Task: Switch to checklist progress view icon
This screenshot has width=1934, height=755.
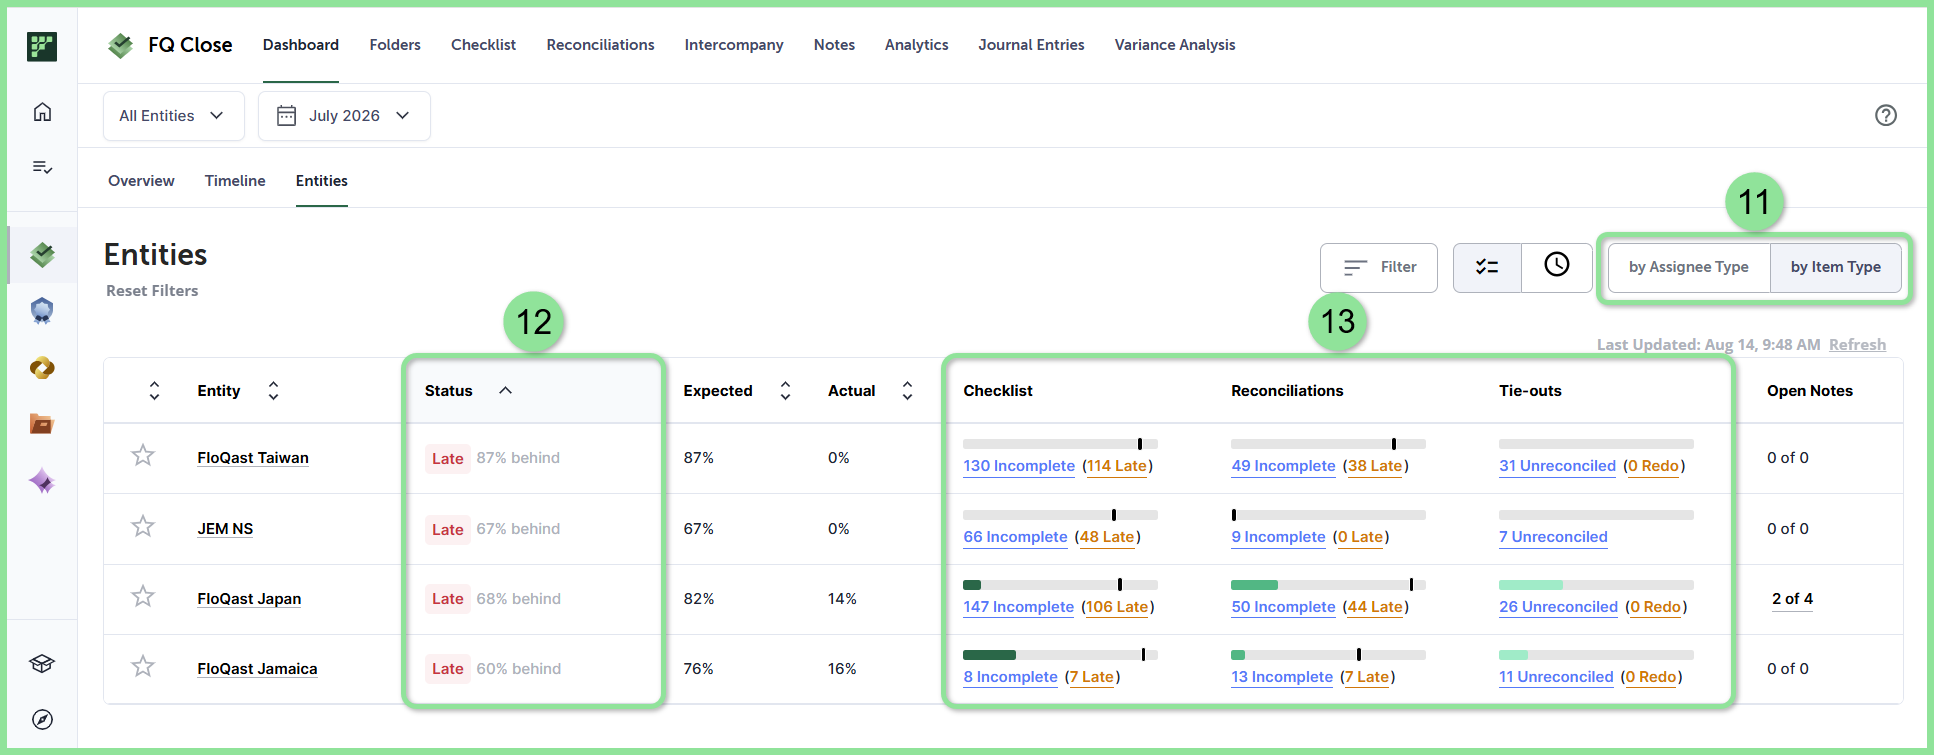Action: [x=1487, y=267]
